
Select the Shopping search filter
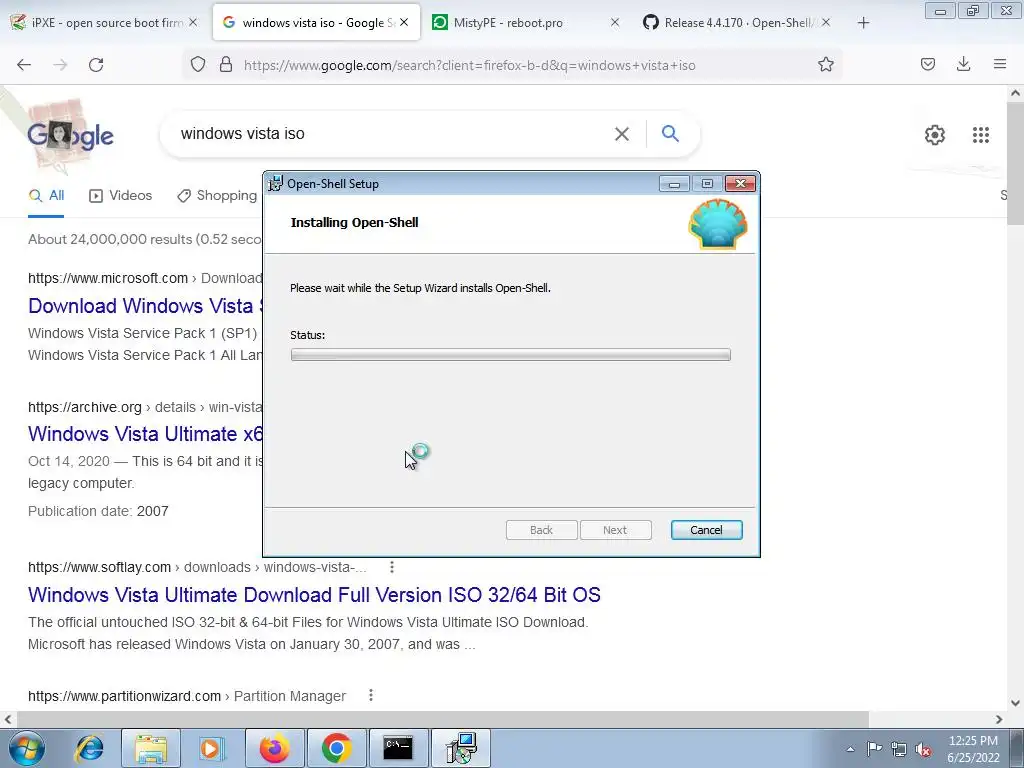pyautogui.click(x=217, y=195)
